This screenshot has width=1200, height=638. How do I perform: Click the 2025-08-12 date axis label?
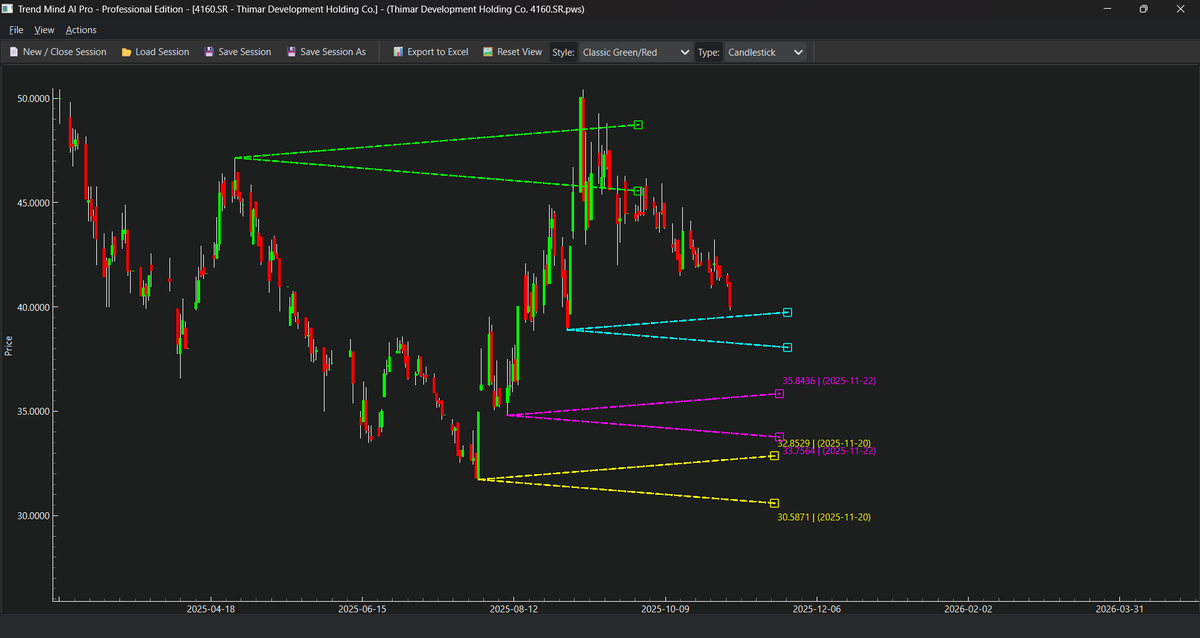pos(513,608)
